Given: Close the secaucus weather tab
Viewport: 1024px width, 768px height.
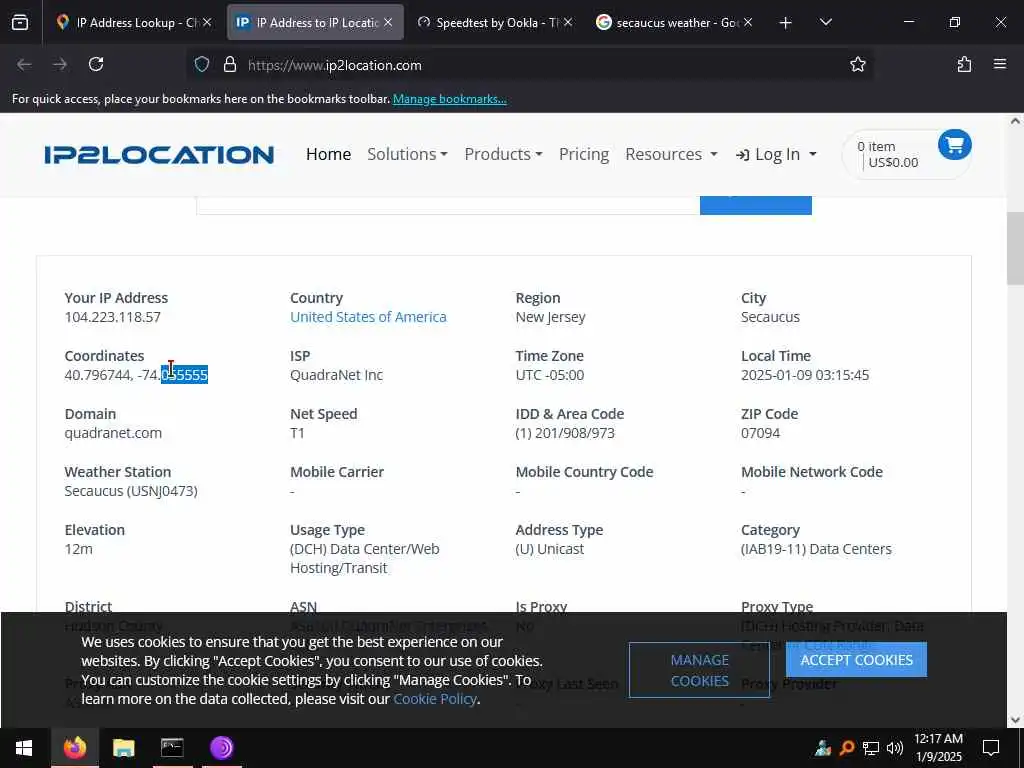Looking at the screenshot, I should tap(748, 23).
